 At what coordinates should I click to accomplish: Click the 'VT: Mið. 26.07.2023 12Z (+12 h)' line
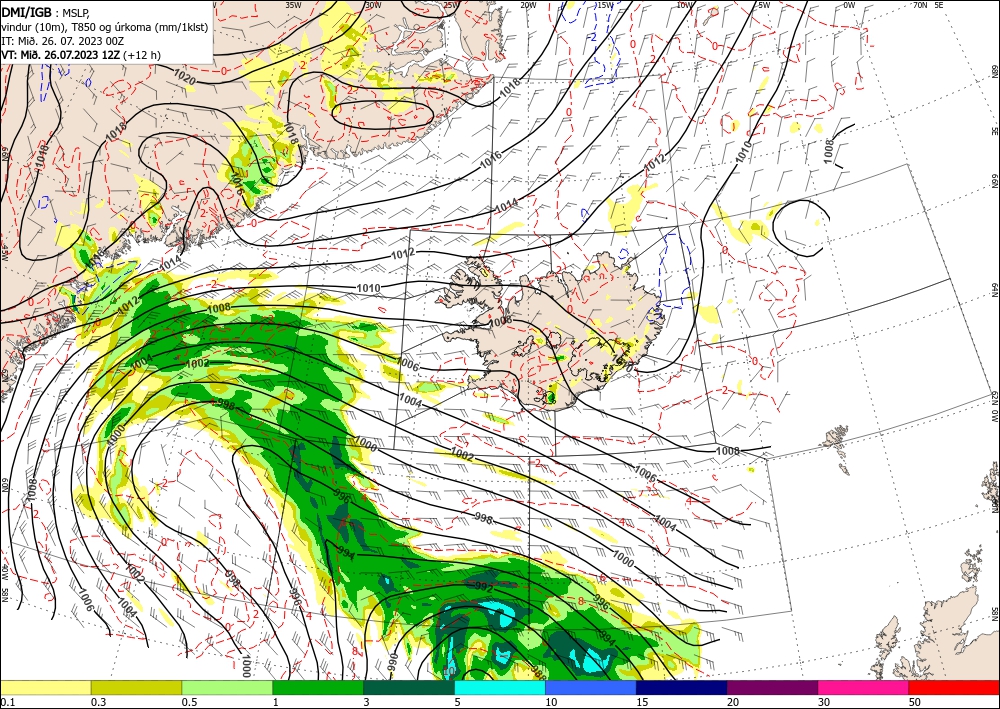tap(81, 55)
